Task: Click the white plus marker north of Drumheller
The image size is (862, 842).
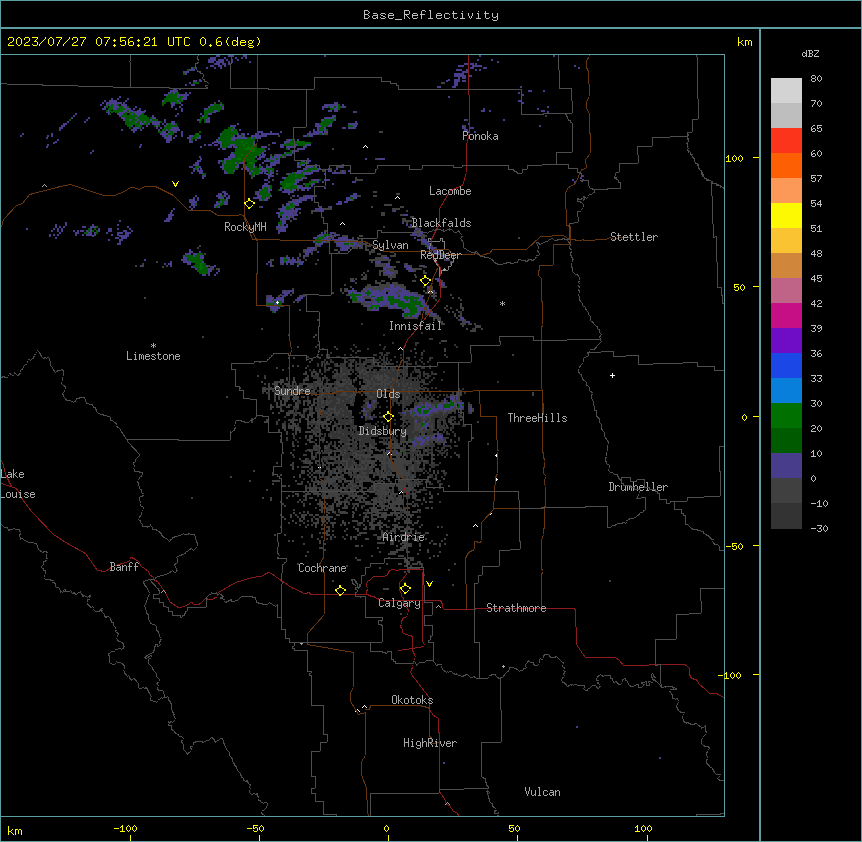Action: point(612,375)
